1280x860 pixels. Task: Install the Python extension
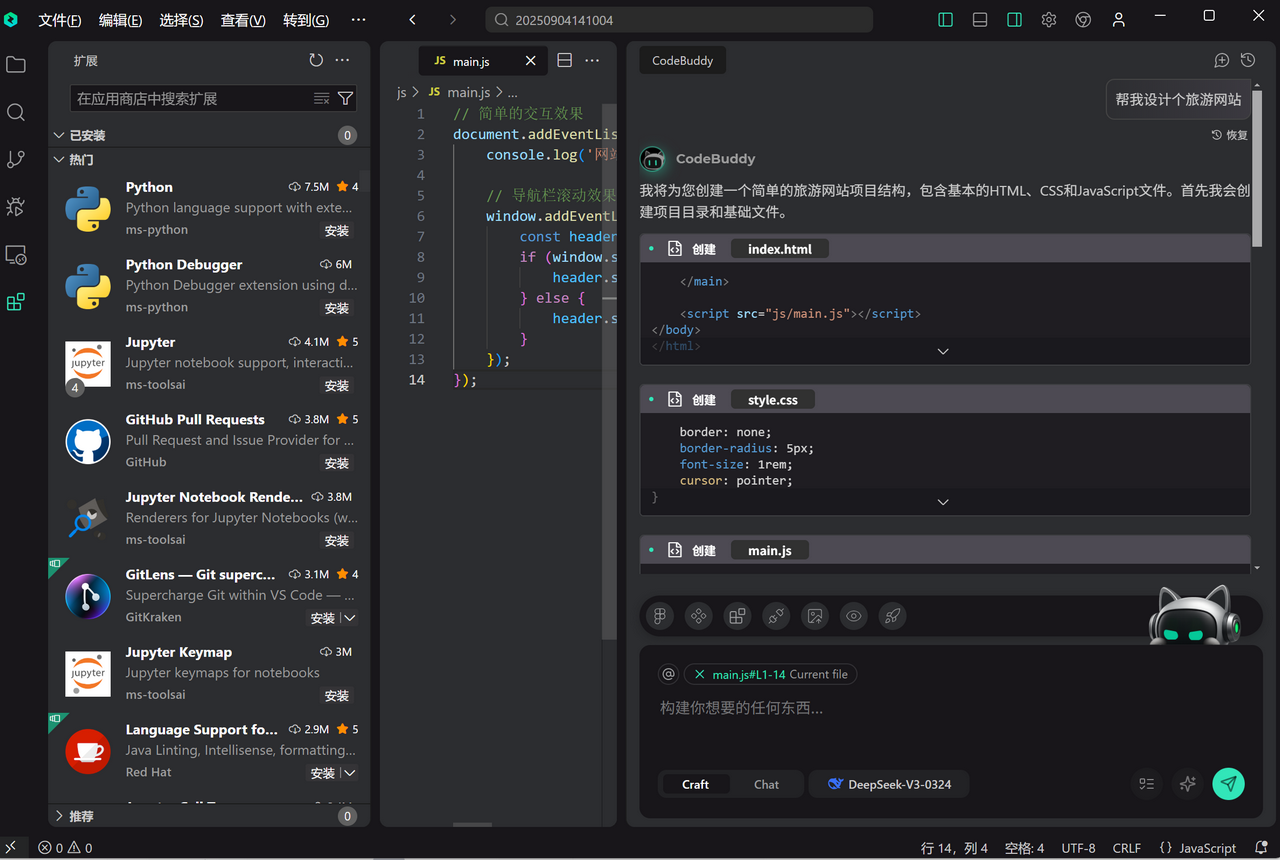(337, 230)
